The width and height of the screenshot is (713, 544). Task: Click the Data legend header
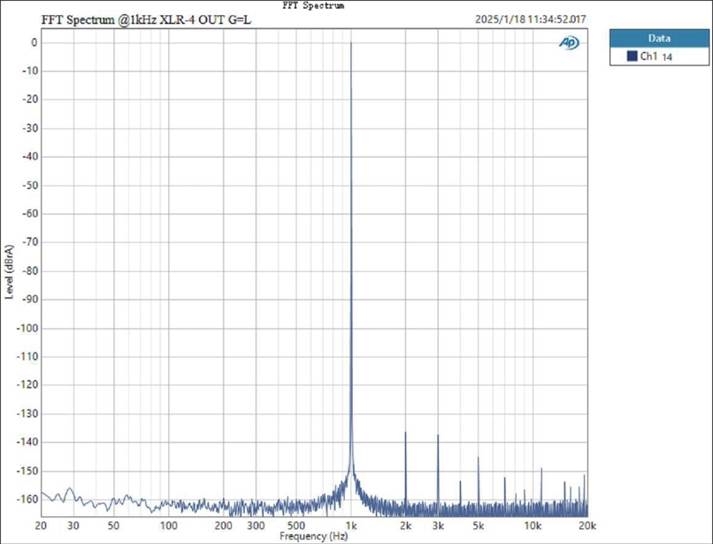coord(659,38)
